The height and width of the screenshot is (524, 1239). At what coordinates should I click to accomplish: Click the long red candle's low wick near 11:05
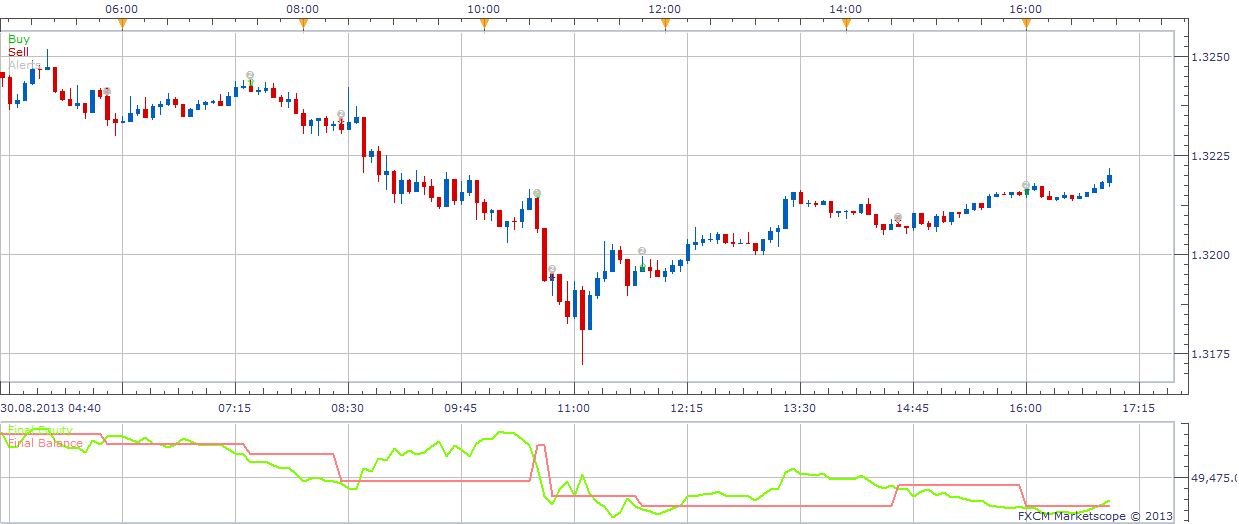pyautogui.click(x=582, y=347)
